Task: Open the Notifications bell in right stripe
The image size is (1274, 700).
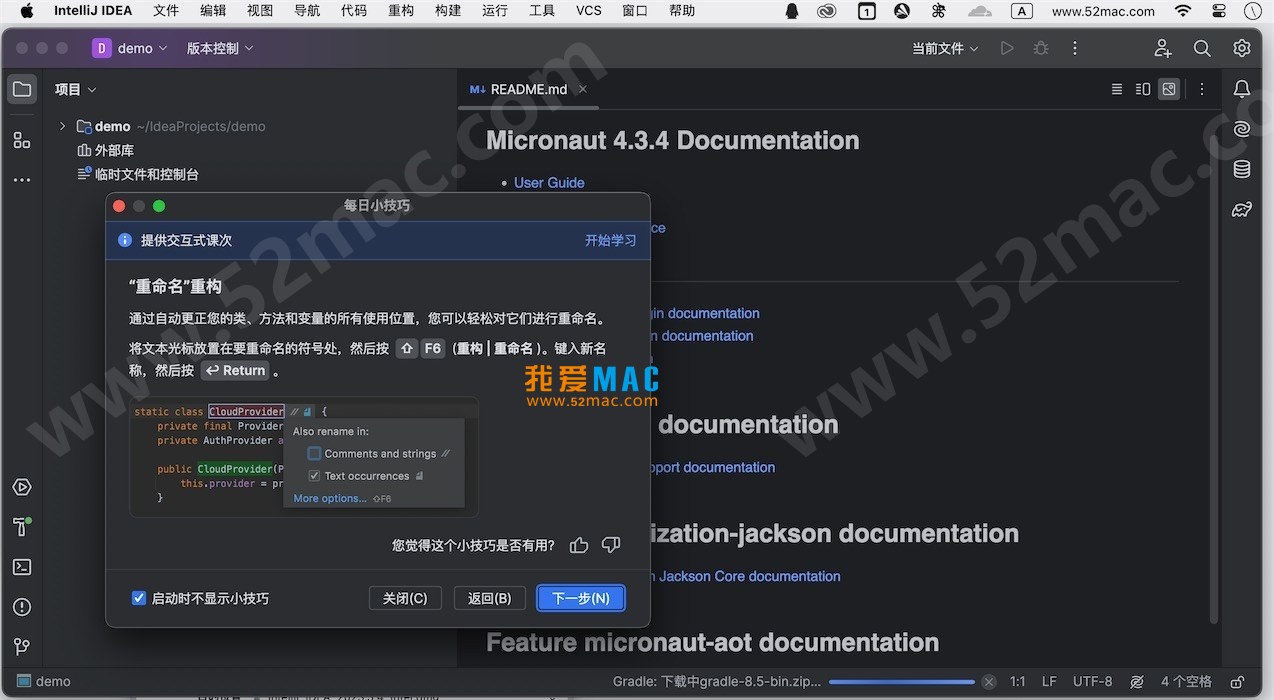Action: point(1242,89)
